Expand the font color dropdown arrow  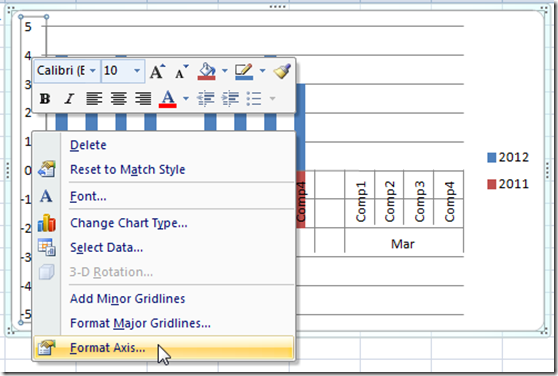point(186,99)
